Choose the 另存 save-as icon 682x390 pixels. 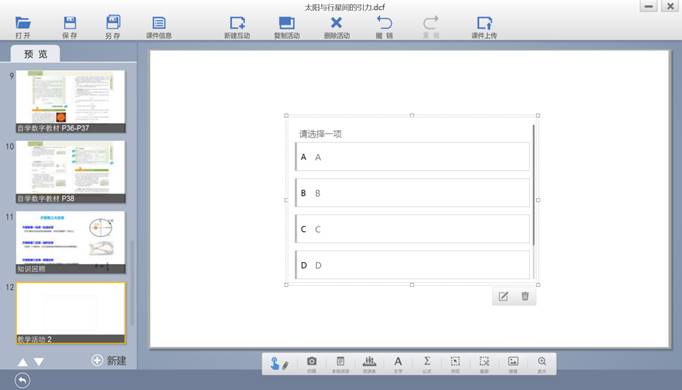click(x=113, y=27)
